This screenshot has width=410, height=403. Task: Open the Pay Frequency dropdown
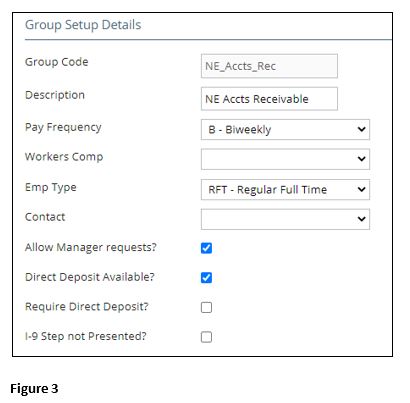point(285,129)
